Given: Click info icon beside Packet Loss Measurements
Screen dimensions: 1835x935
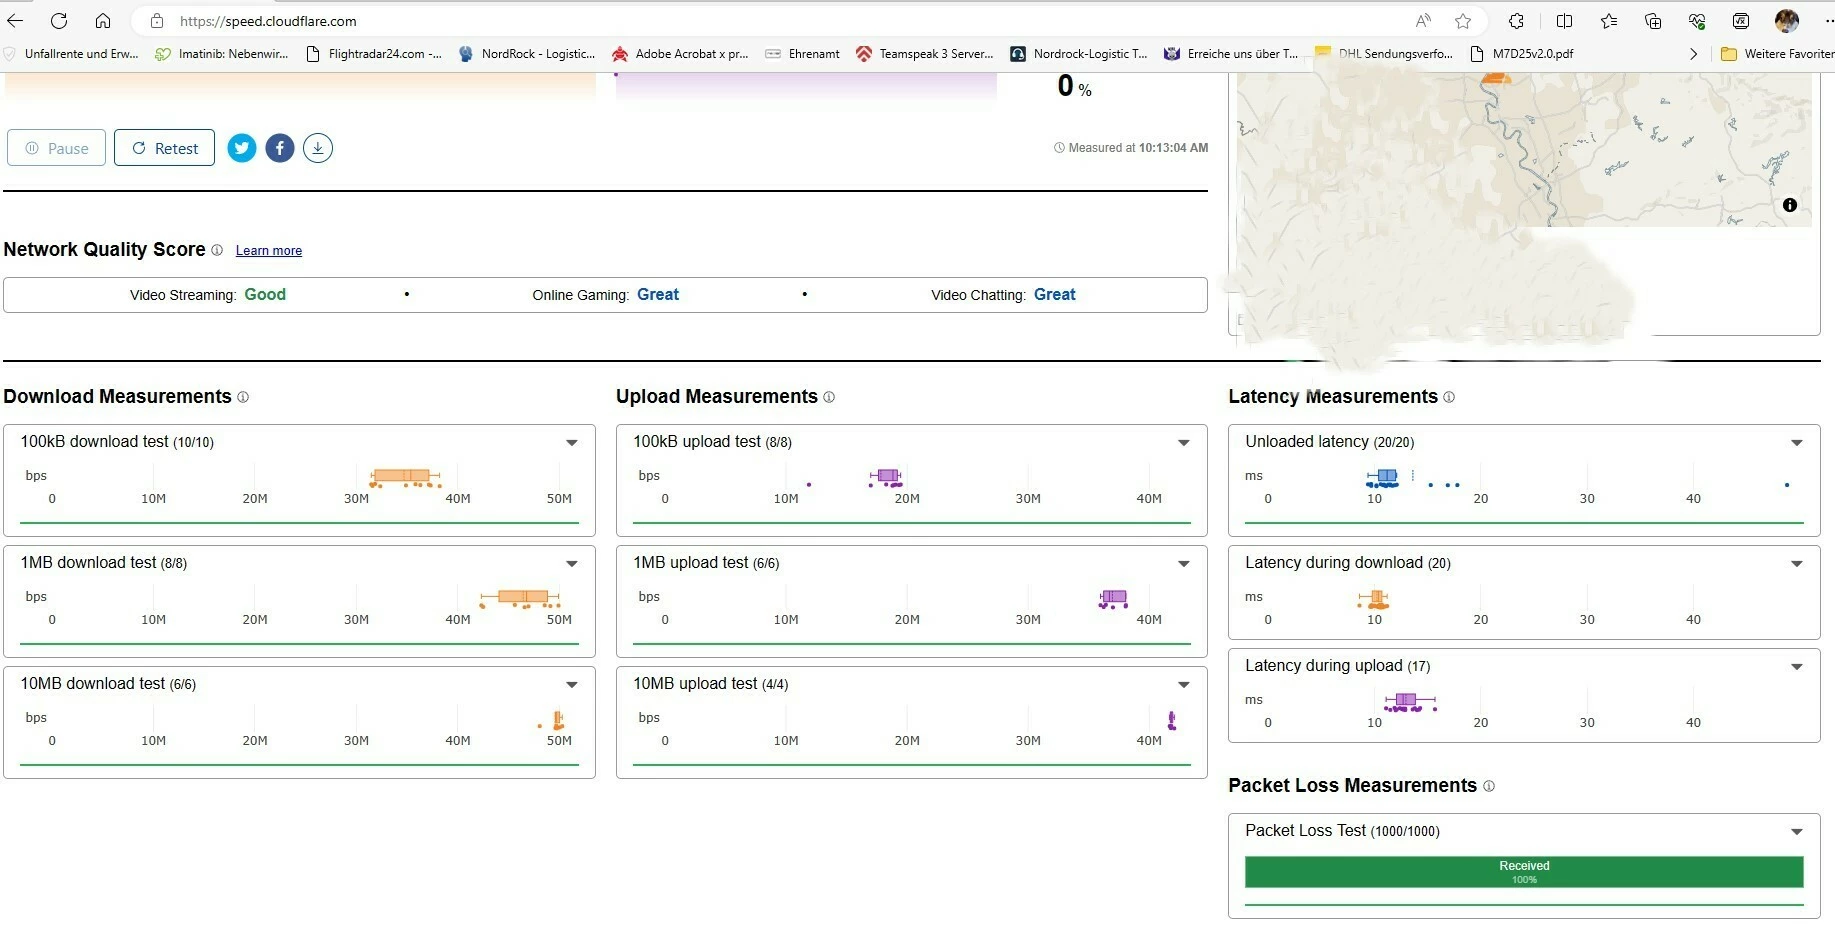Looking at the screenshot, I should tap(1489, 786).
